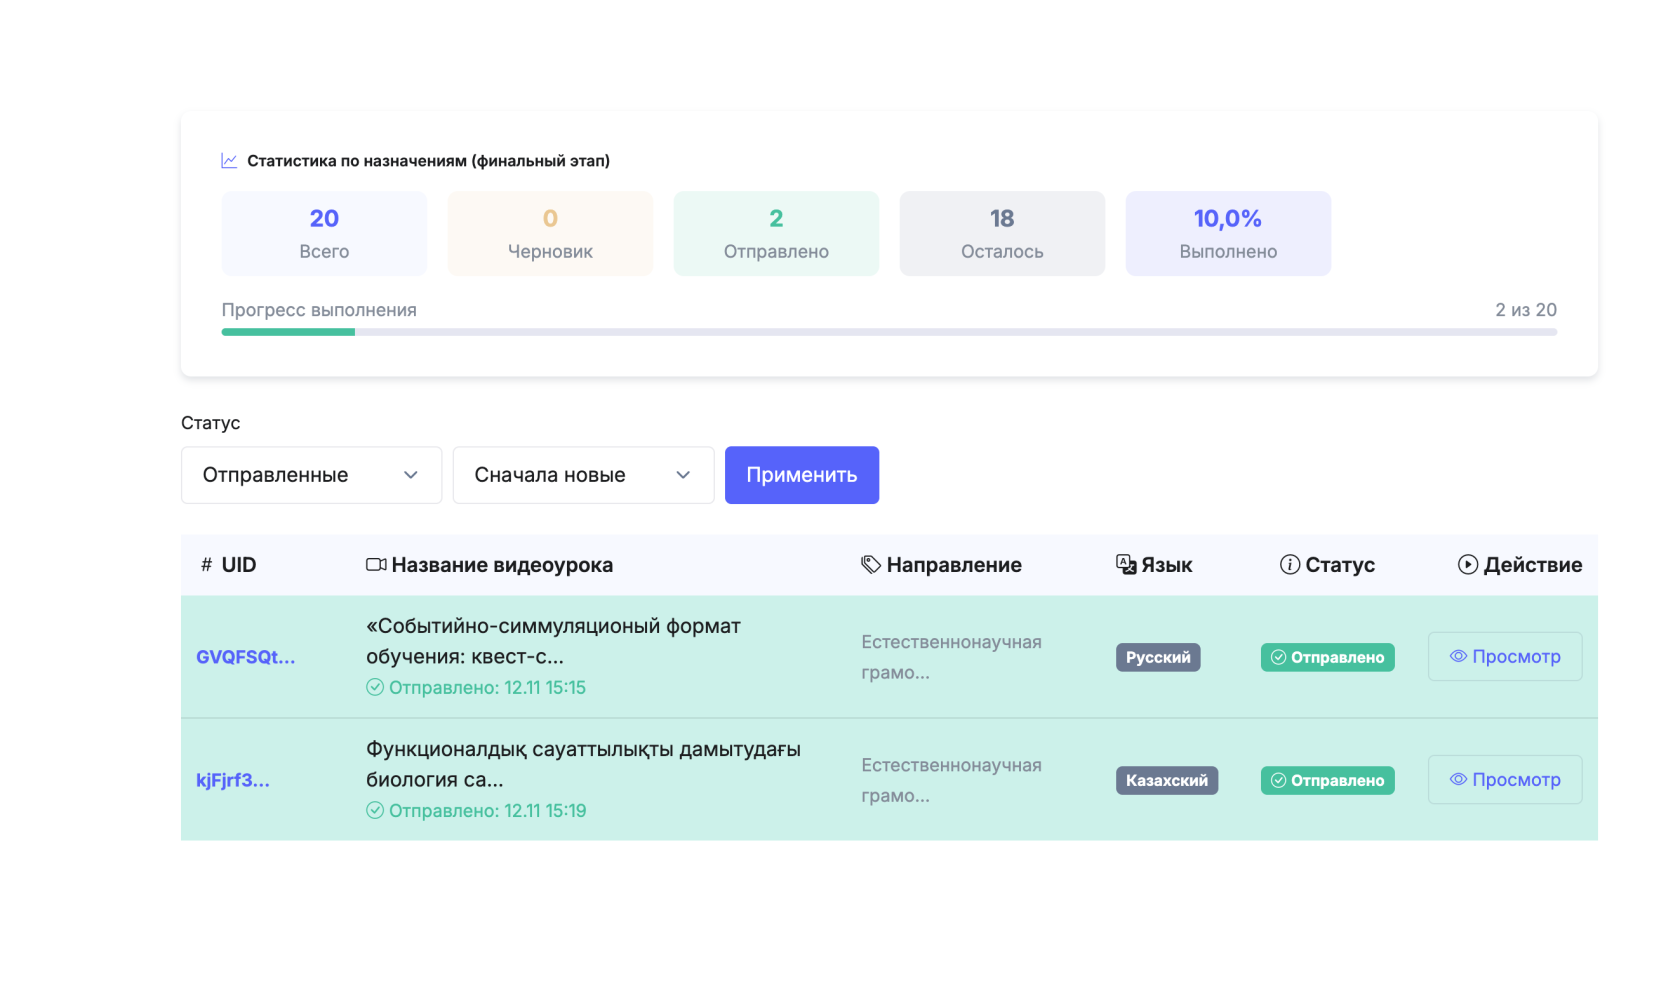The image size is (1680, 984).
Task: Select the Отправлено statistics card
Action: coord(776,234)
